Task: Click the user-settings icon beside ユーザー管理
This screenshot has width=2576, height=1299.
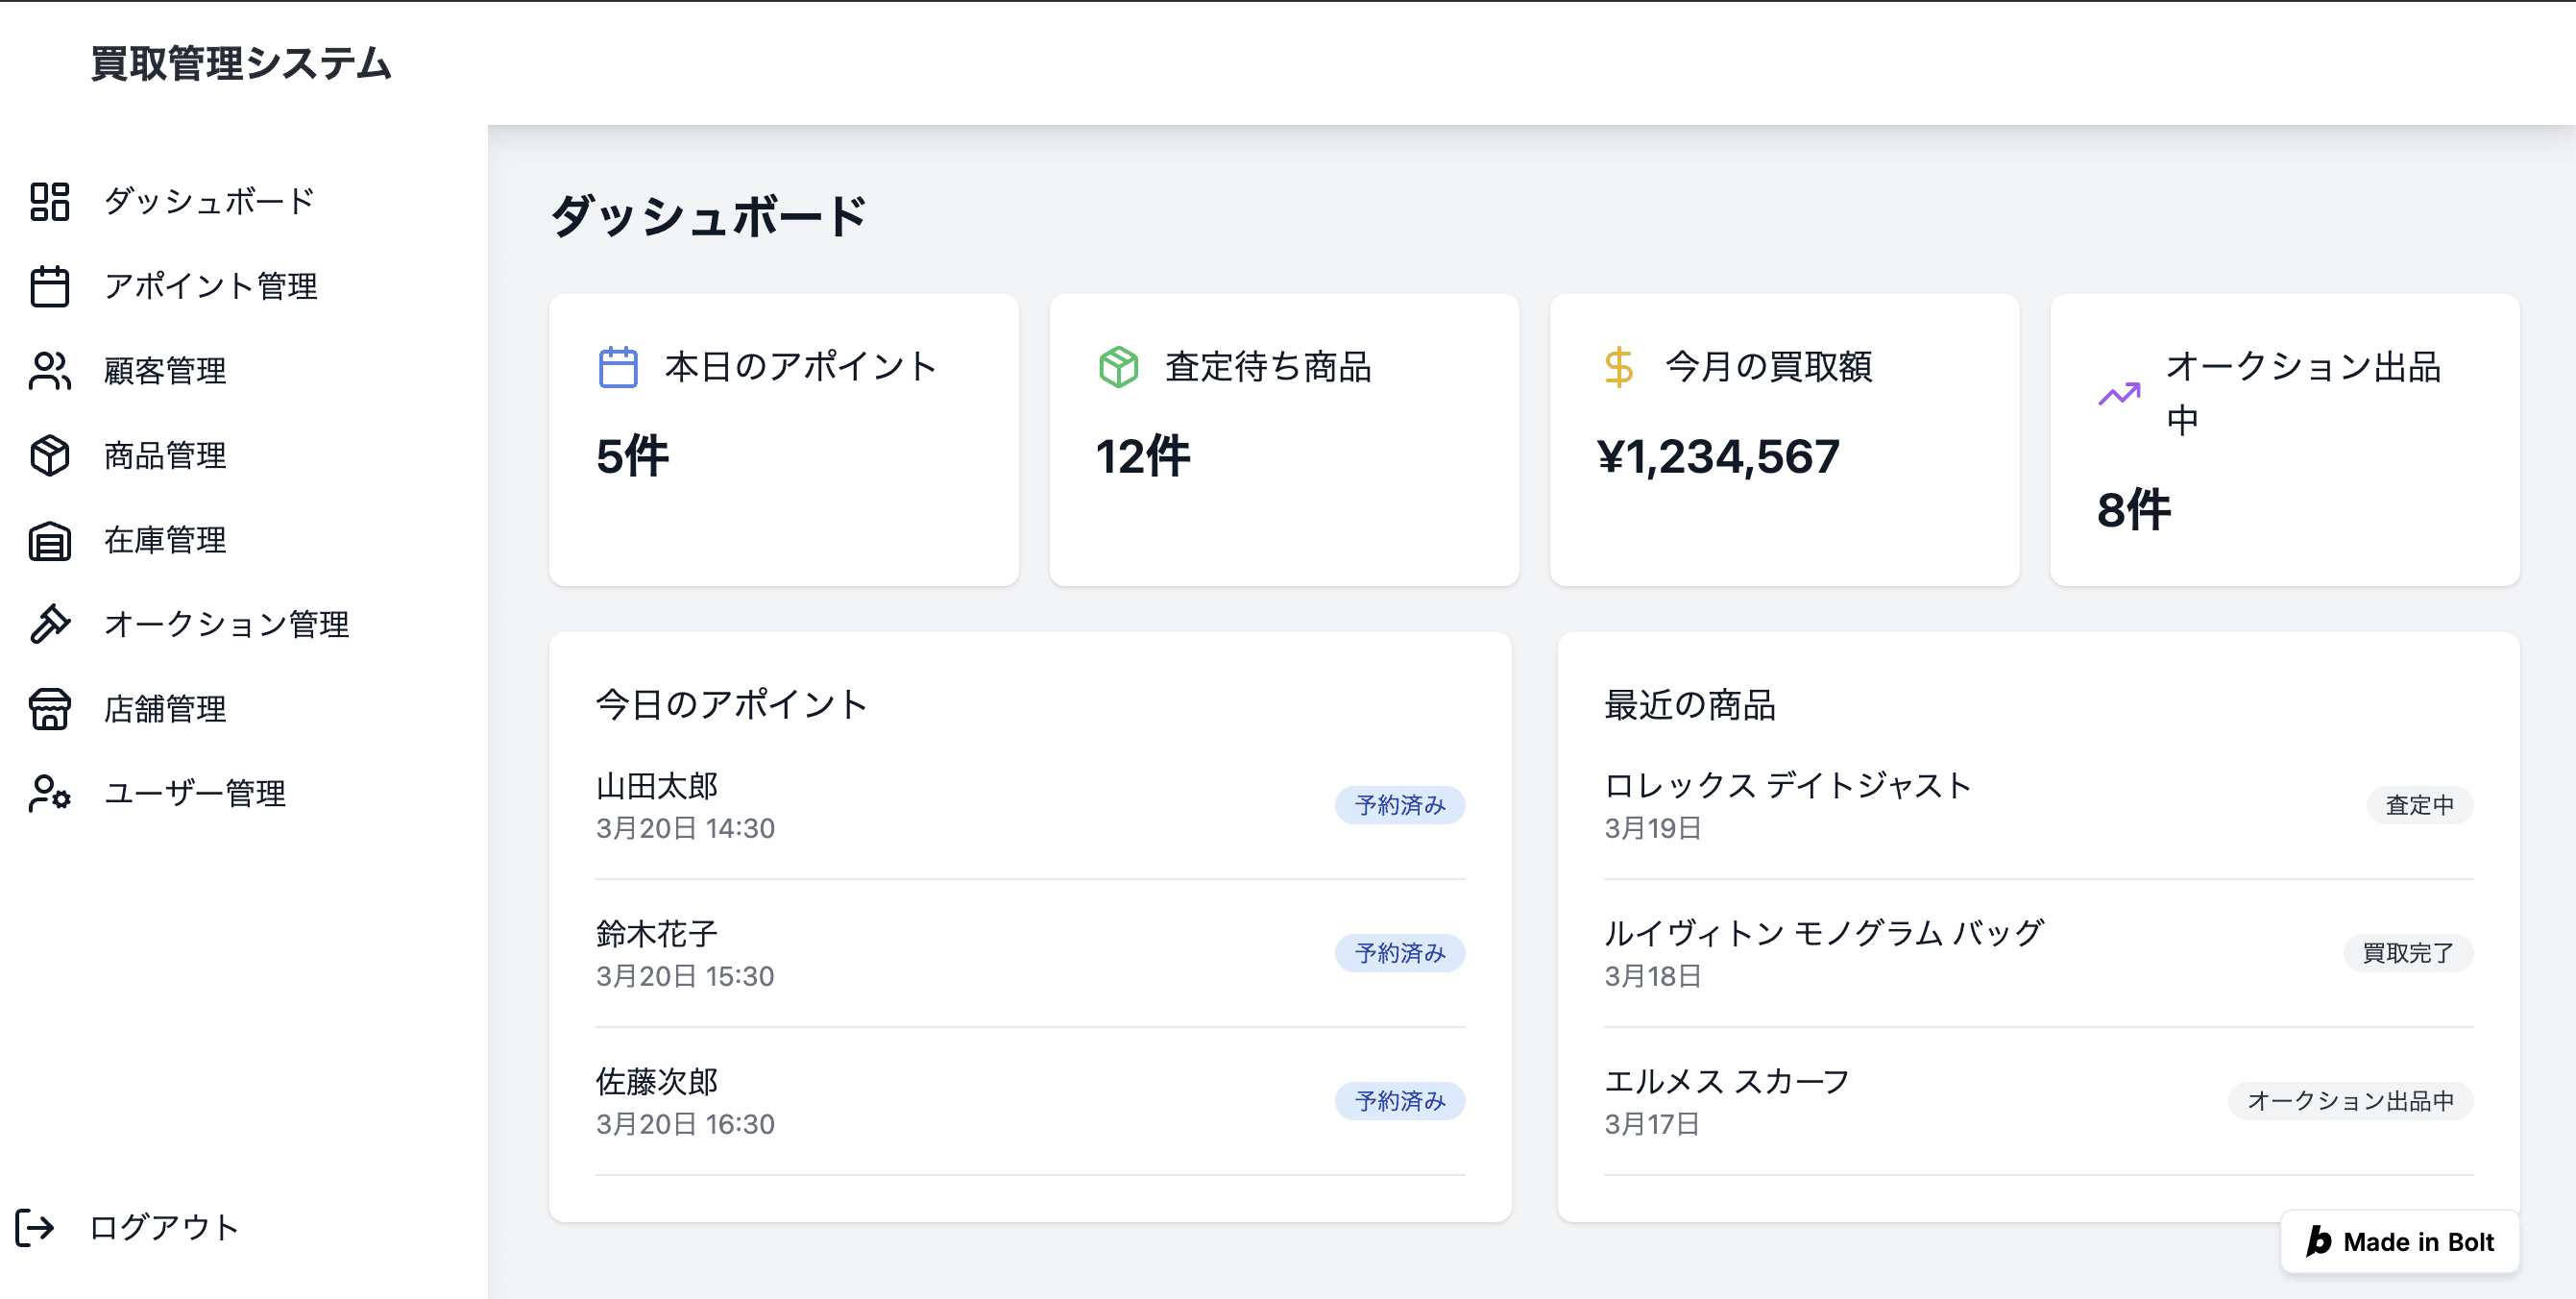Action: click(x=49, y=794)
